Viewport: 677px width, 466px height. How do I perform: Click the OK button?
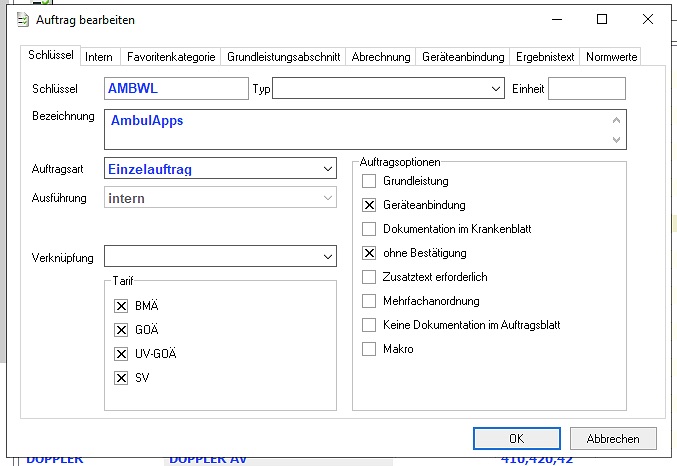[x=516, y=438]
